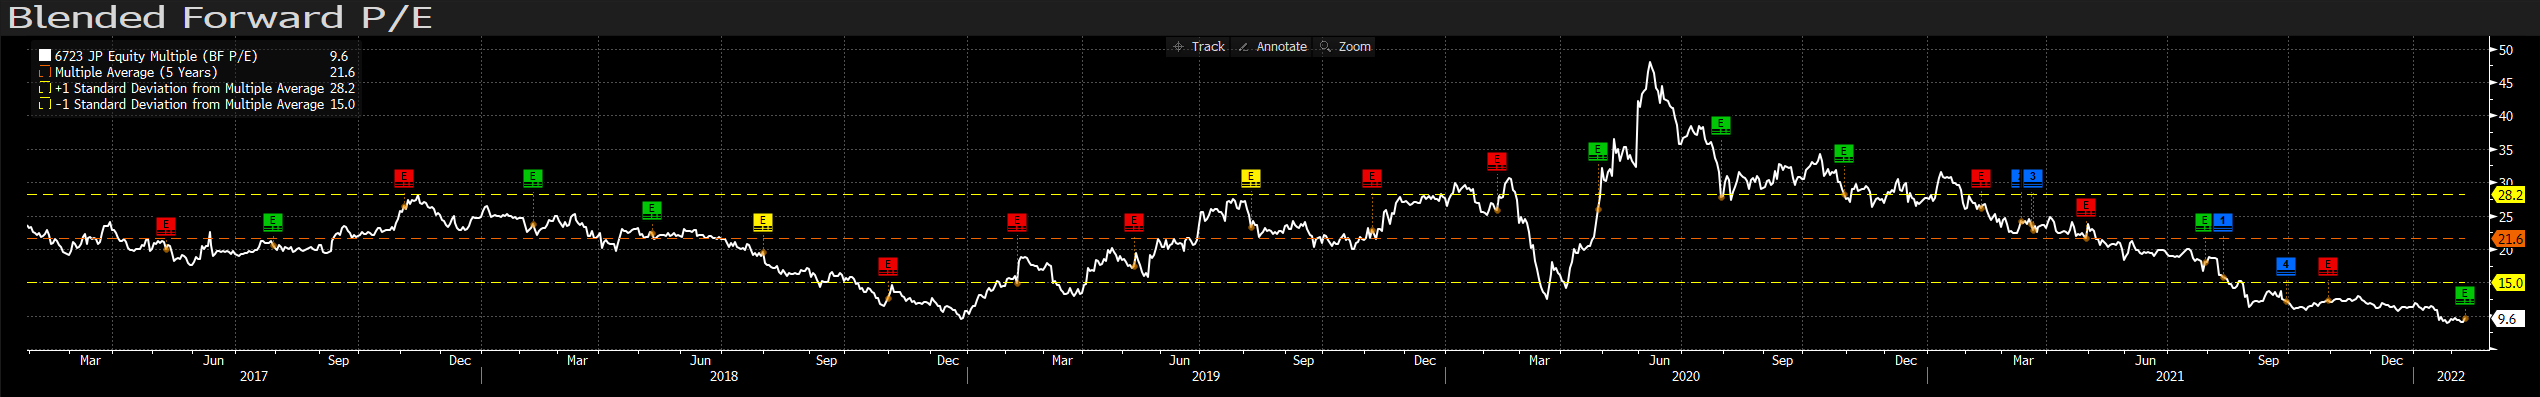2540x397 pixels.
Task: Open the red E marker before Mar 2021
Action: coord(1981,178)
